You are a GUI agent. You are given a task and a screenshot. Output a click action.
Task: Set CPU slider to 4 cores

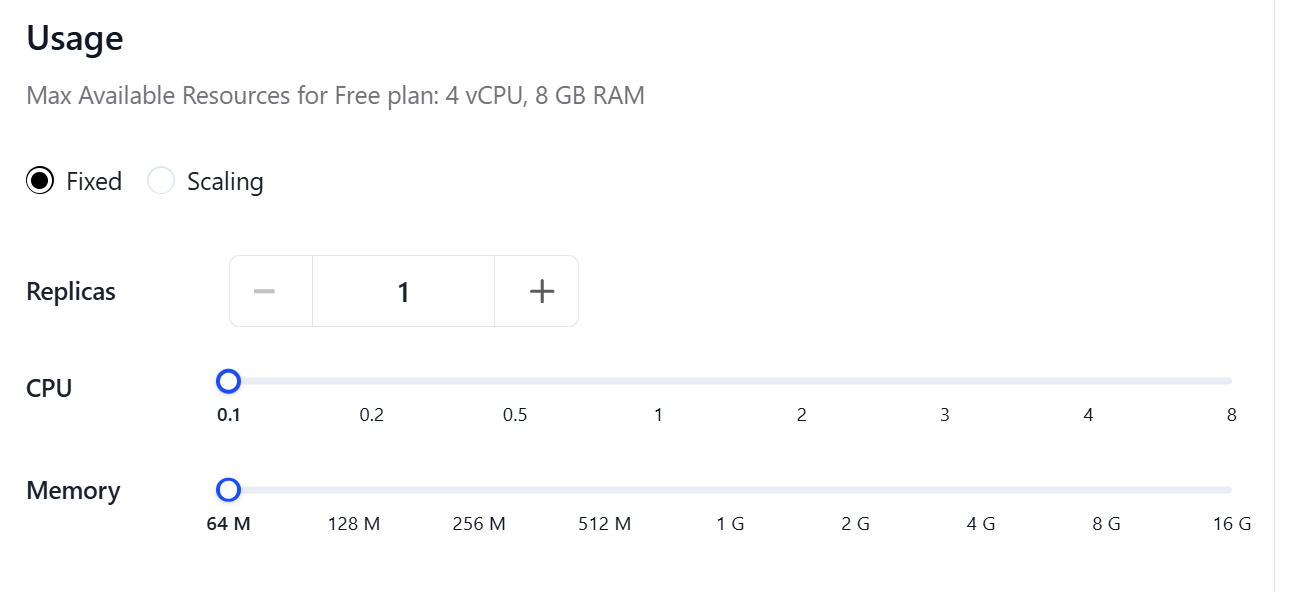pos(1088,381)
